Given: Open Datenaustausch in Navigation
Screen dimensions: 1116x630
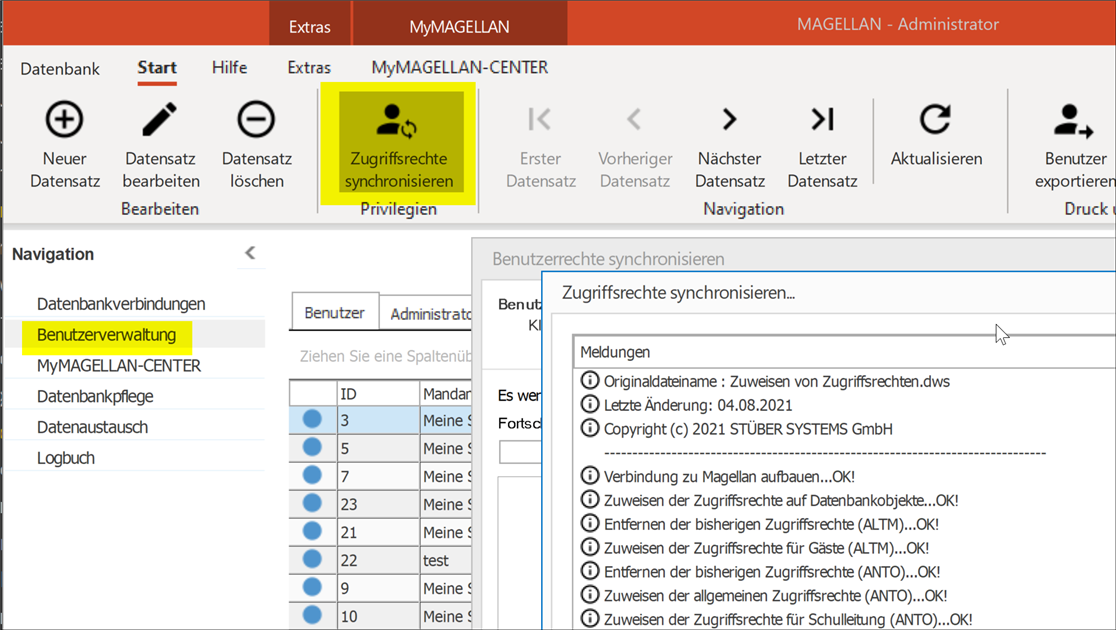Looking at the screenshot, I should [x=93, y=427].
